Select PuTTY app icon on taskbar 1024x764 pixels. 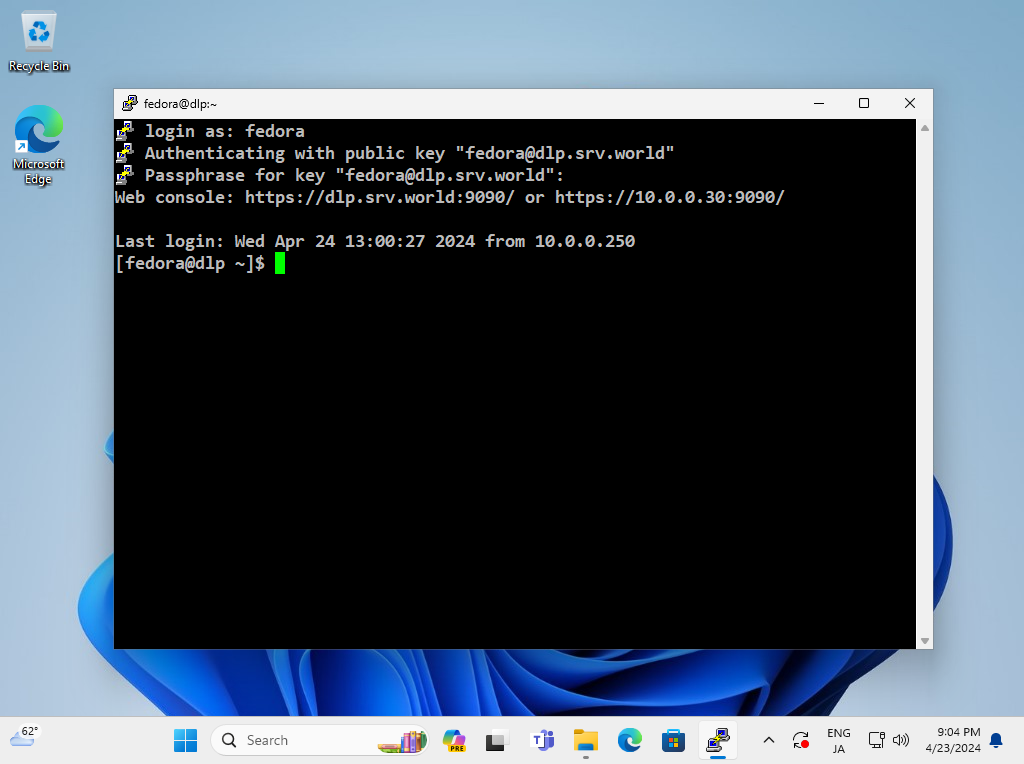[x=718, y=740]
